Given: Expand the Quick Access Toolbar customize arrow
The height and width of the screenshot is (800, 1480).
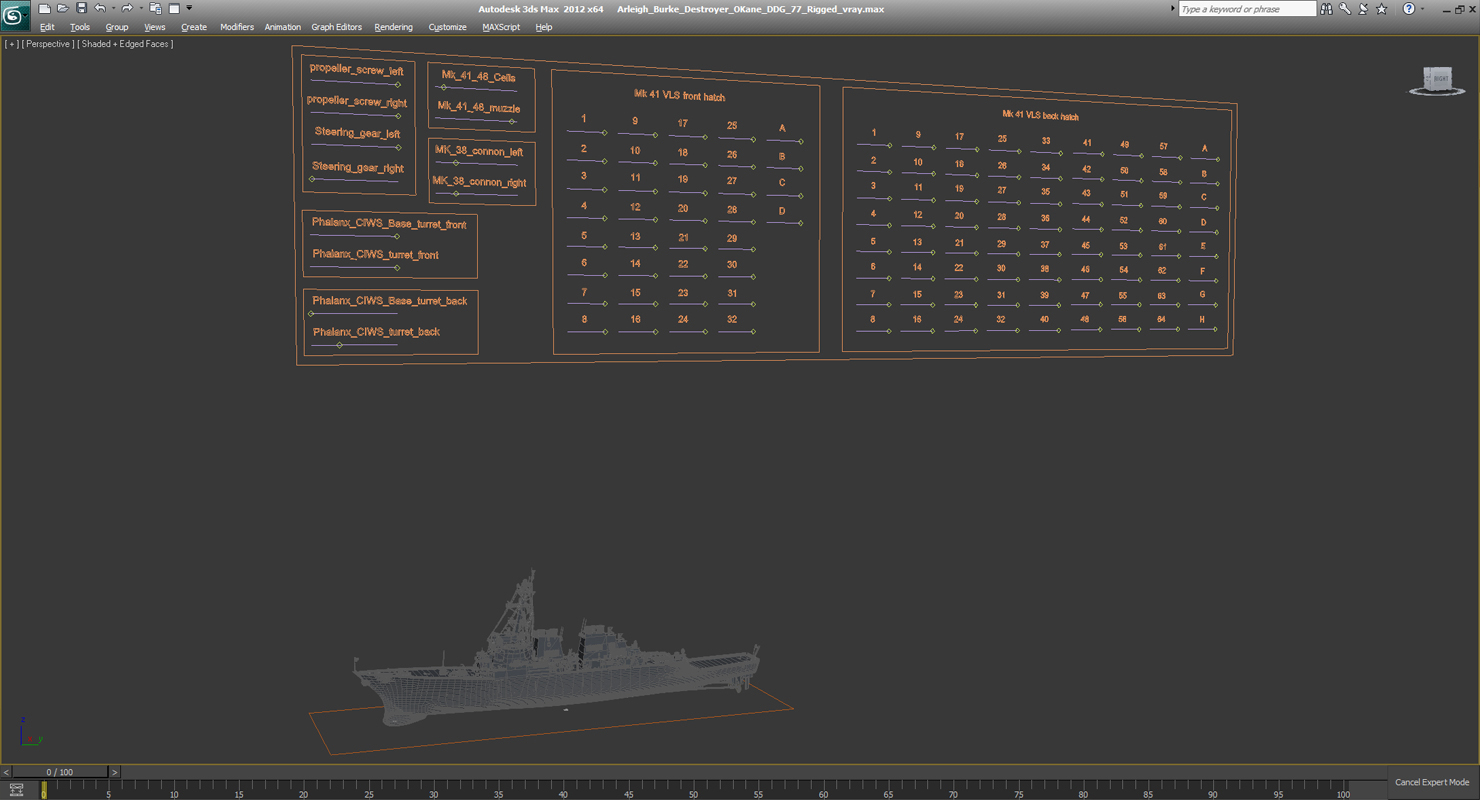Looking at the screenshot, I should tap(189, 9).
